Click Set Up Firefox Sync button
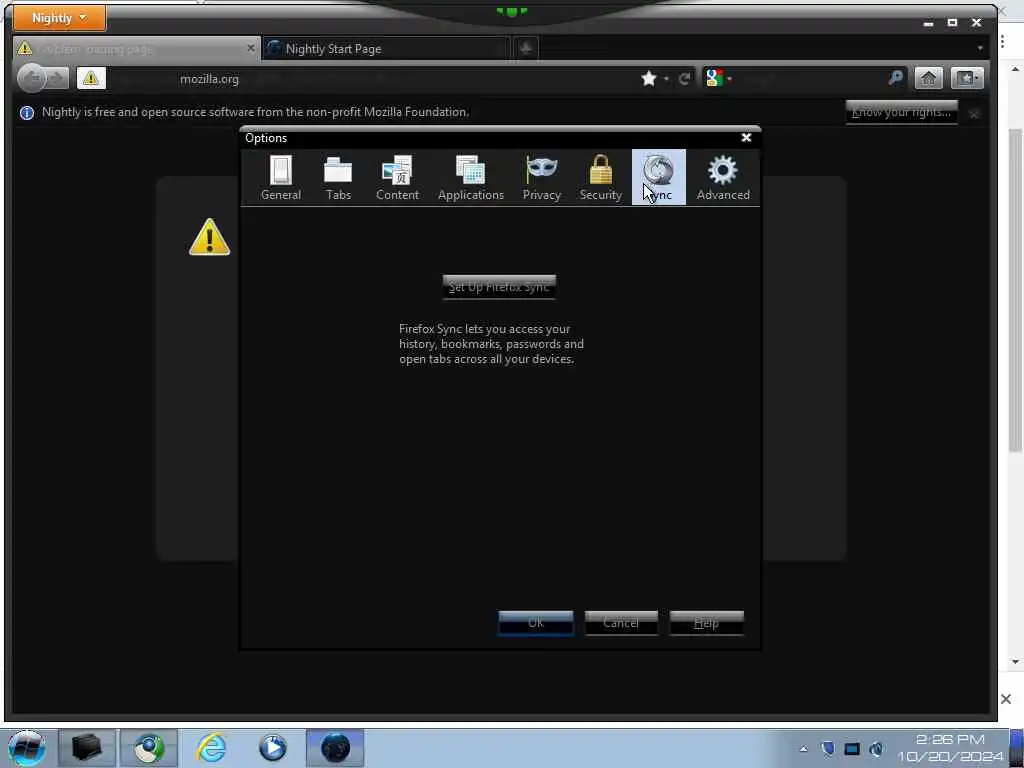The height and width of the screenshot is (768, 1024). (x=499, y=287)
